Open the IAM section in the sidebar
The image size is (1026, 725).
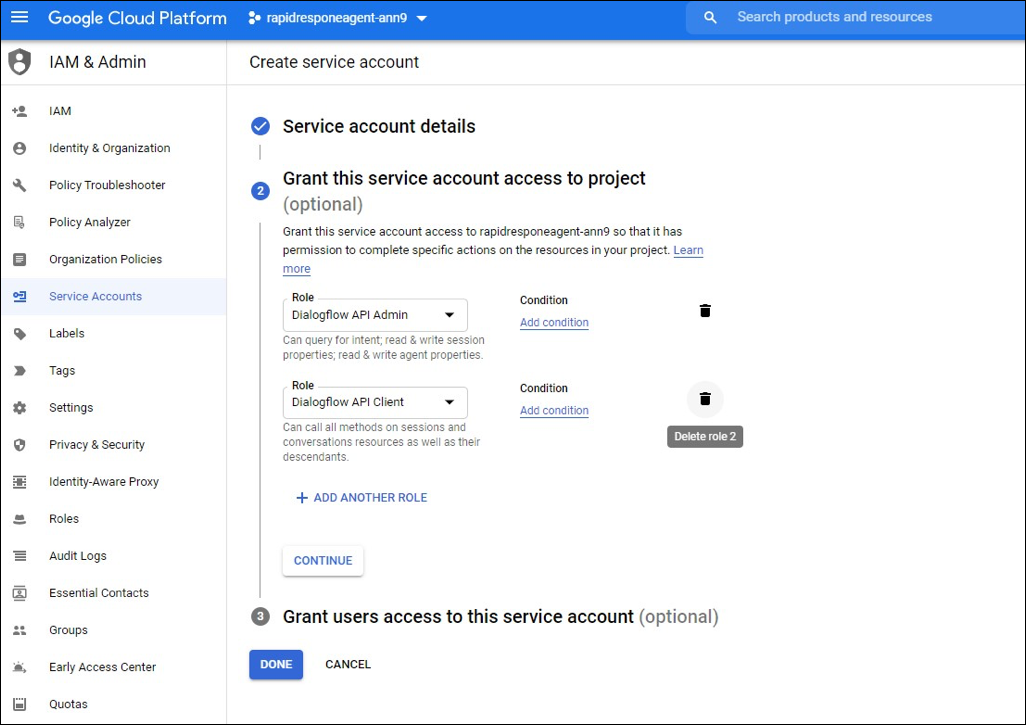(x=61, y=111)
